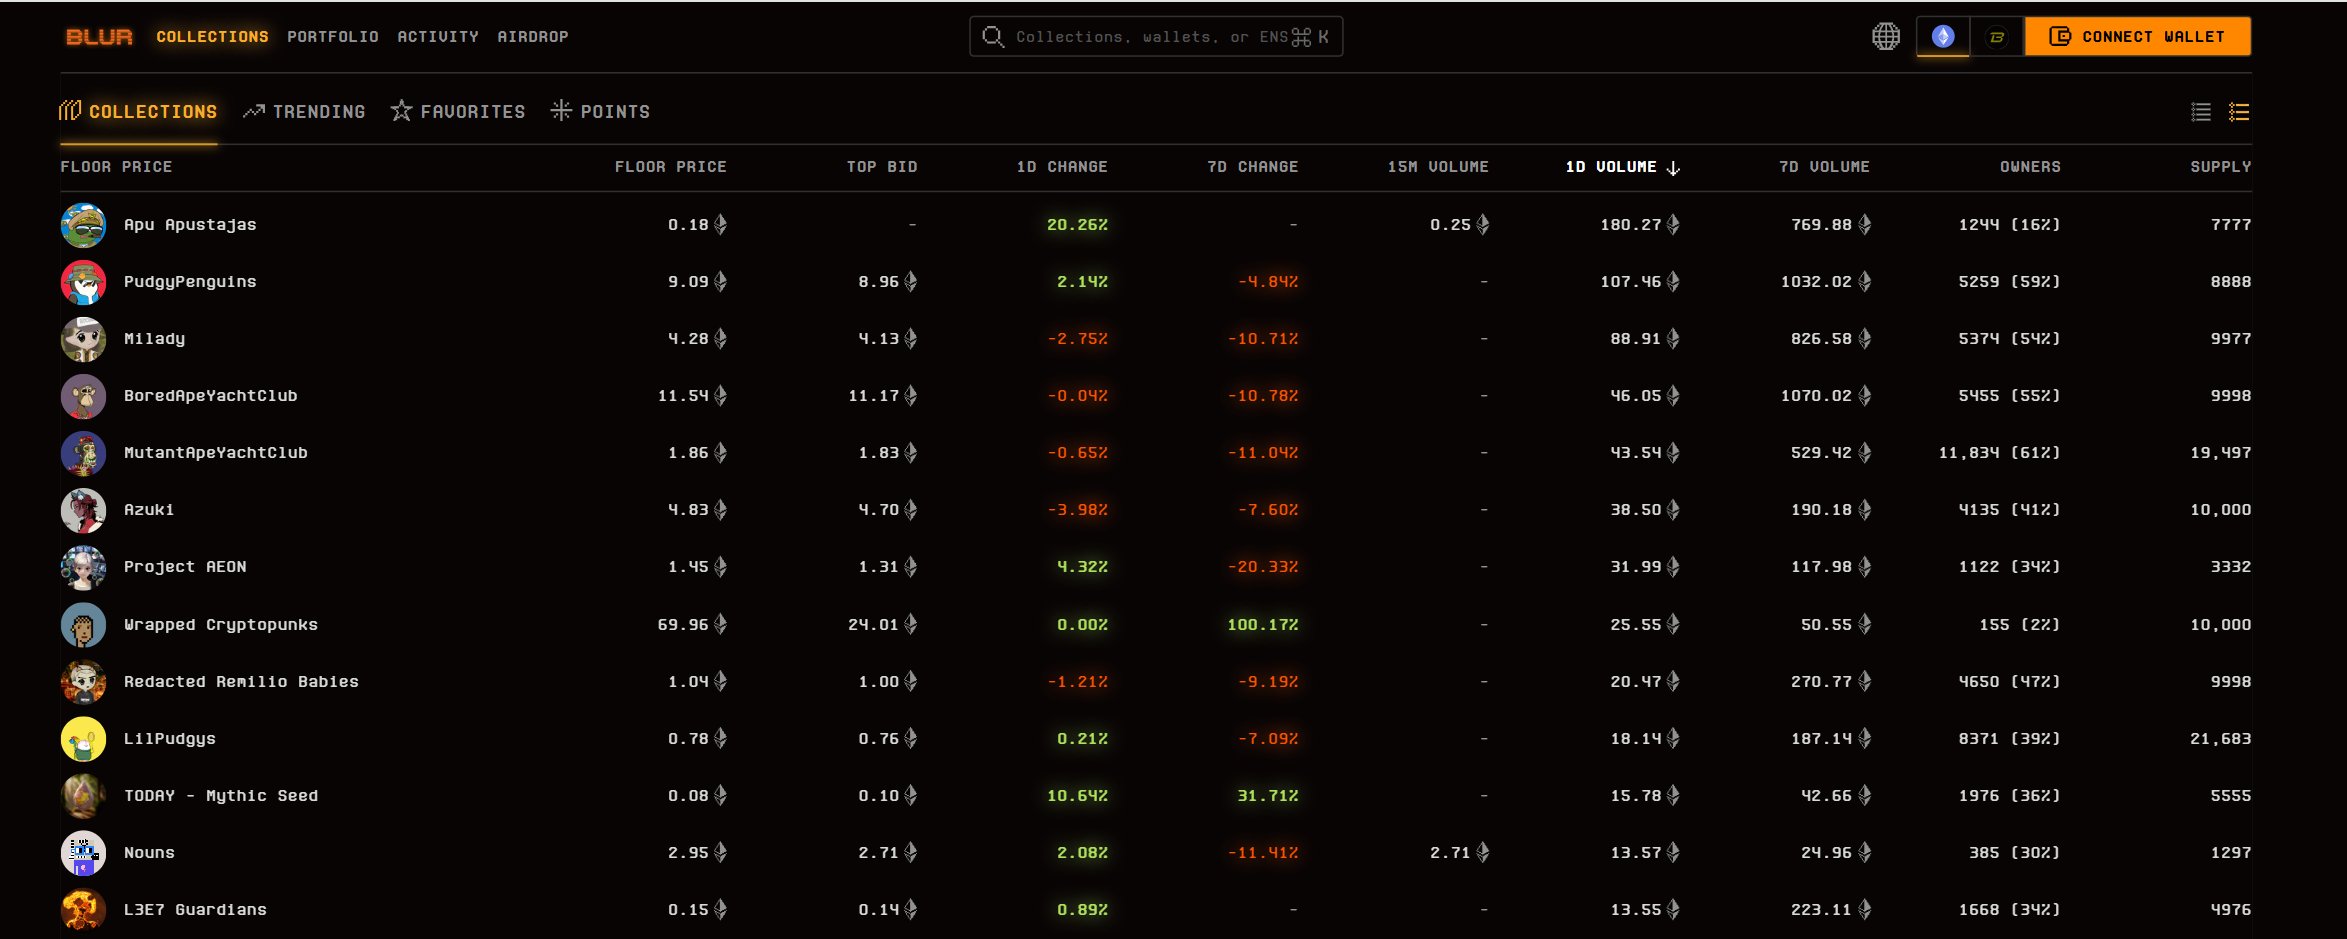Switch to the Favorites tab

pos(457,111)
